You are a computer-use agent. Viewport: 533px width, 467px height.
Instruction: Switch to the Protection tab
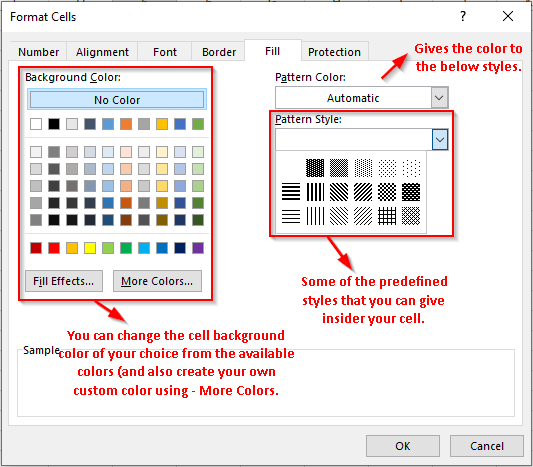pos(334,52)
